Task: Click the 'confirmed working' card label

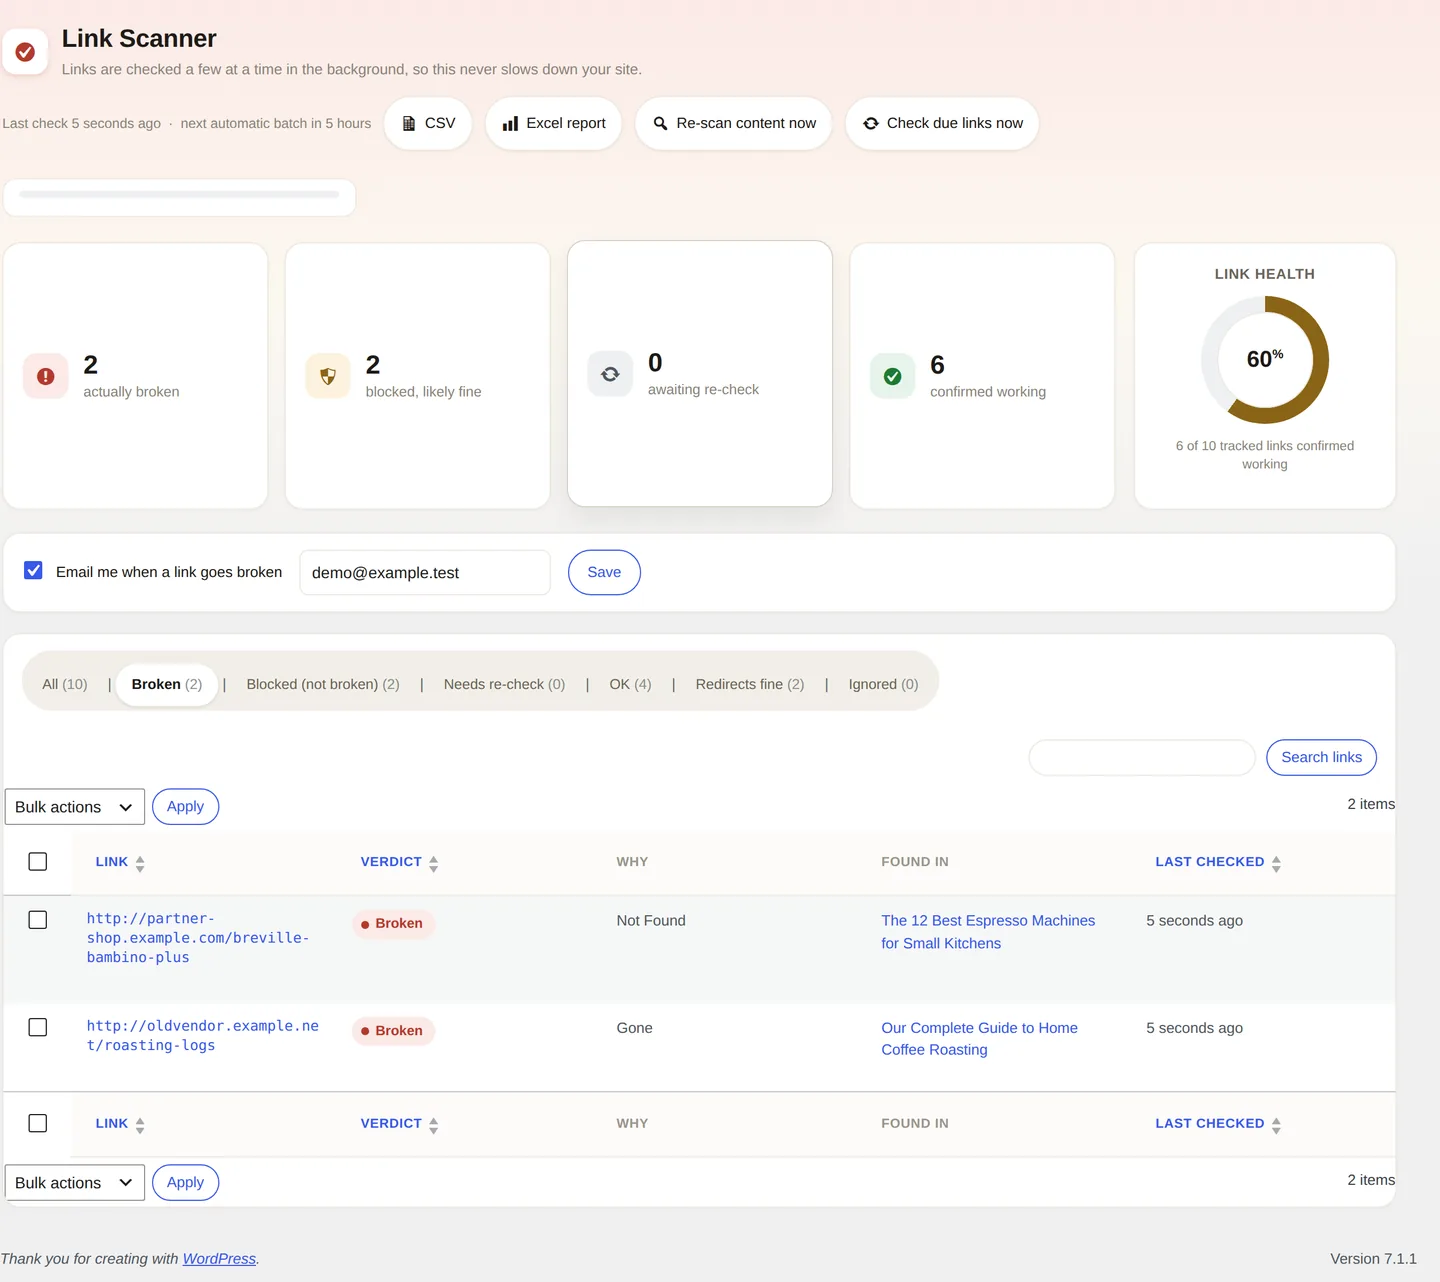Action: pos(988,392)
